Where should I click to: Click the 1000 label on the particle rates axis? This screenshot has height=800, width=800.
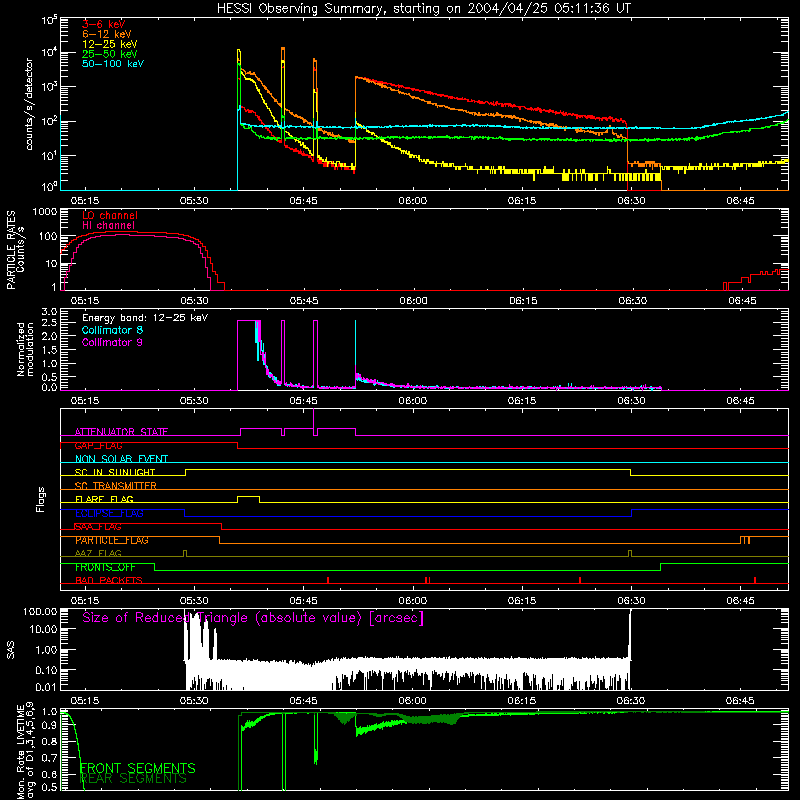pos(44,212)
